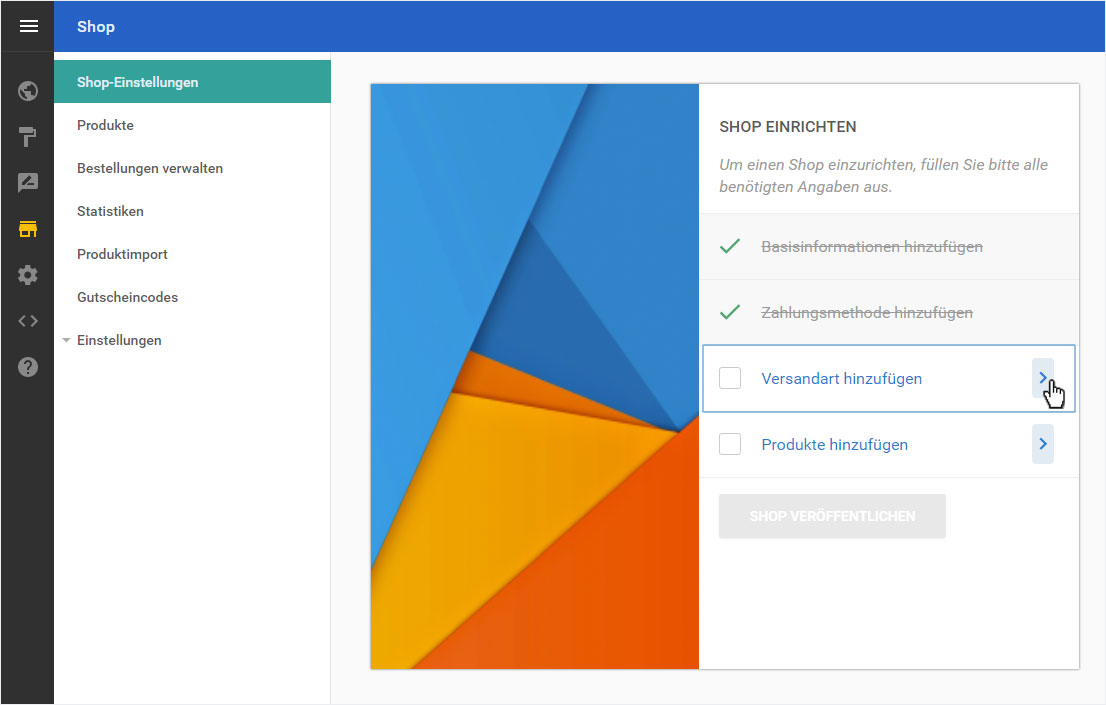
Task: Open Produktimport
Action: tap(122, 254)
